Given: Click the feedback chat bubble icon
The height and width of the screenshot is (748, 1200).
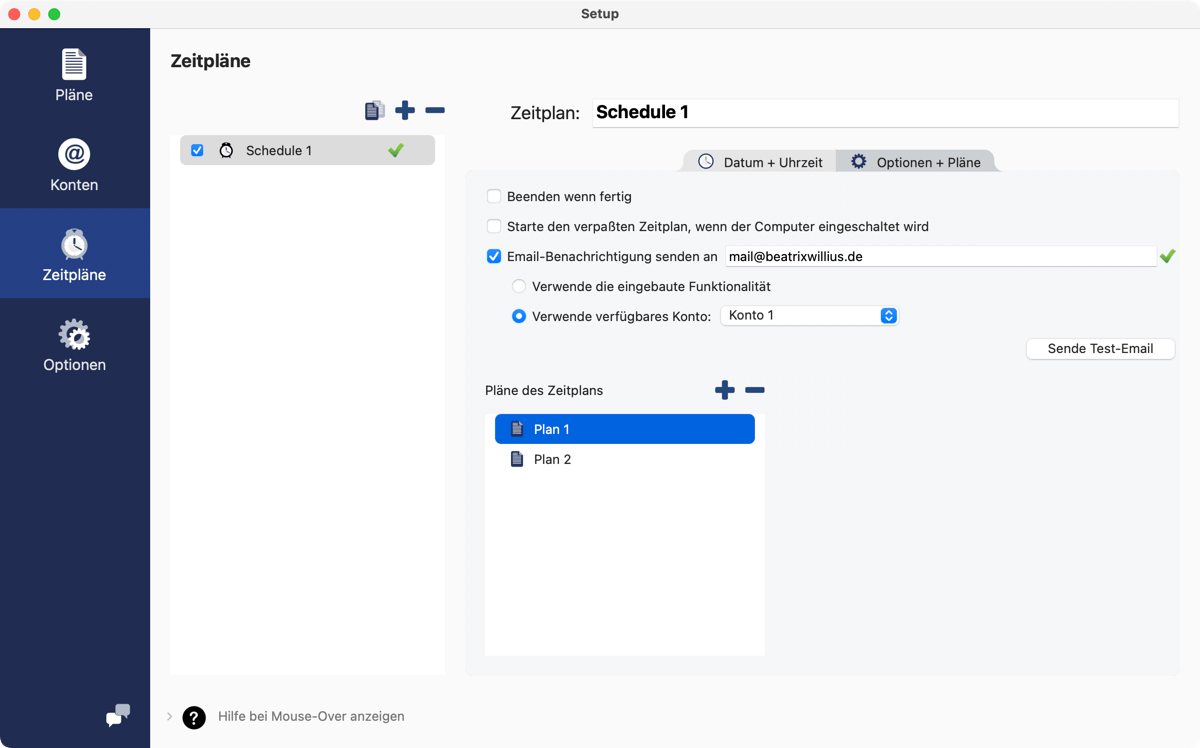Looking at the screenshot, I should [x=117, y=716].
